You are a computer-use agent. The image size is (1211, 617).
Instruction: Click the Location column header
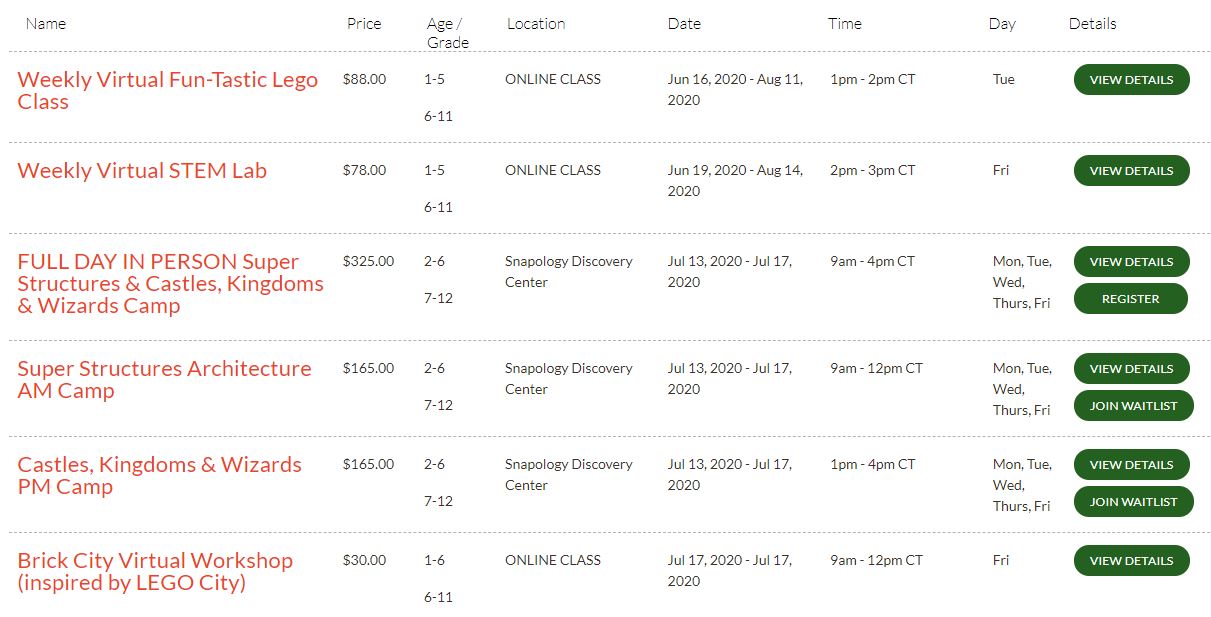[x=536, y=23]
